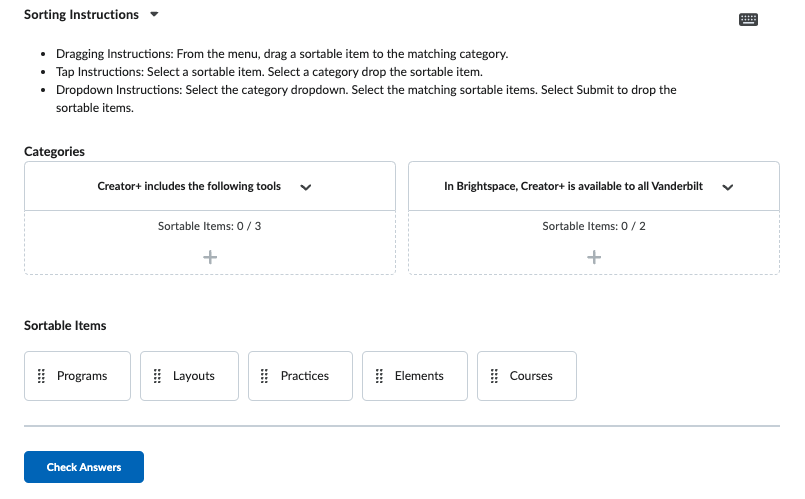Viewport: 805px width, 499px height.
Task: Click the Creator+ available to all Vanderbilt header
Action: point(580,187)
